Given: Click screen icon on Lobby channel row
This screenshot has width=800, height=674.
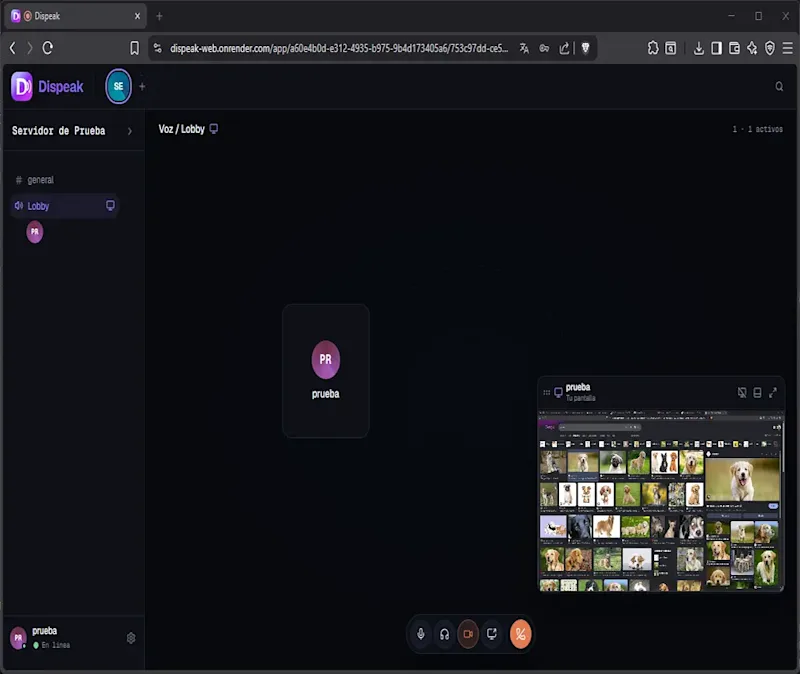Looking at the screenshot, I should click(110, 205).
